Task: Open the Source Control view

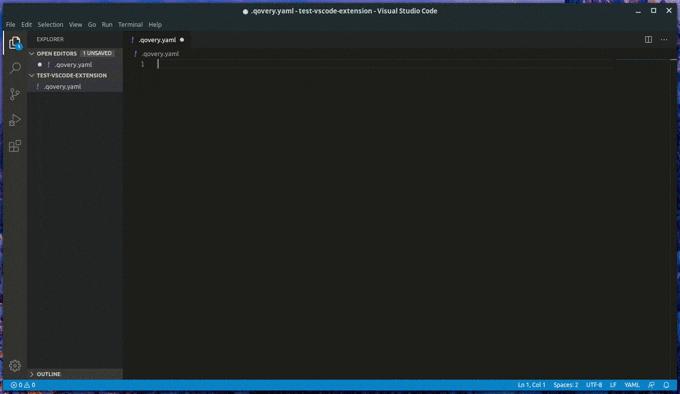Action: tap(15, 94)
